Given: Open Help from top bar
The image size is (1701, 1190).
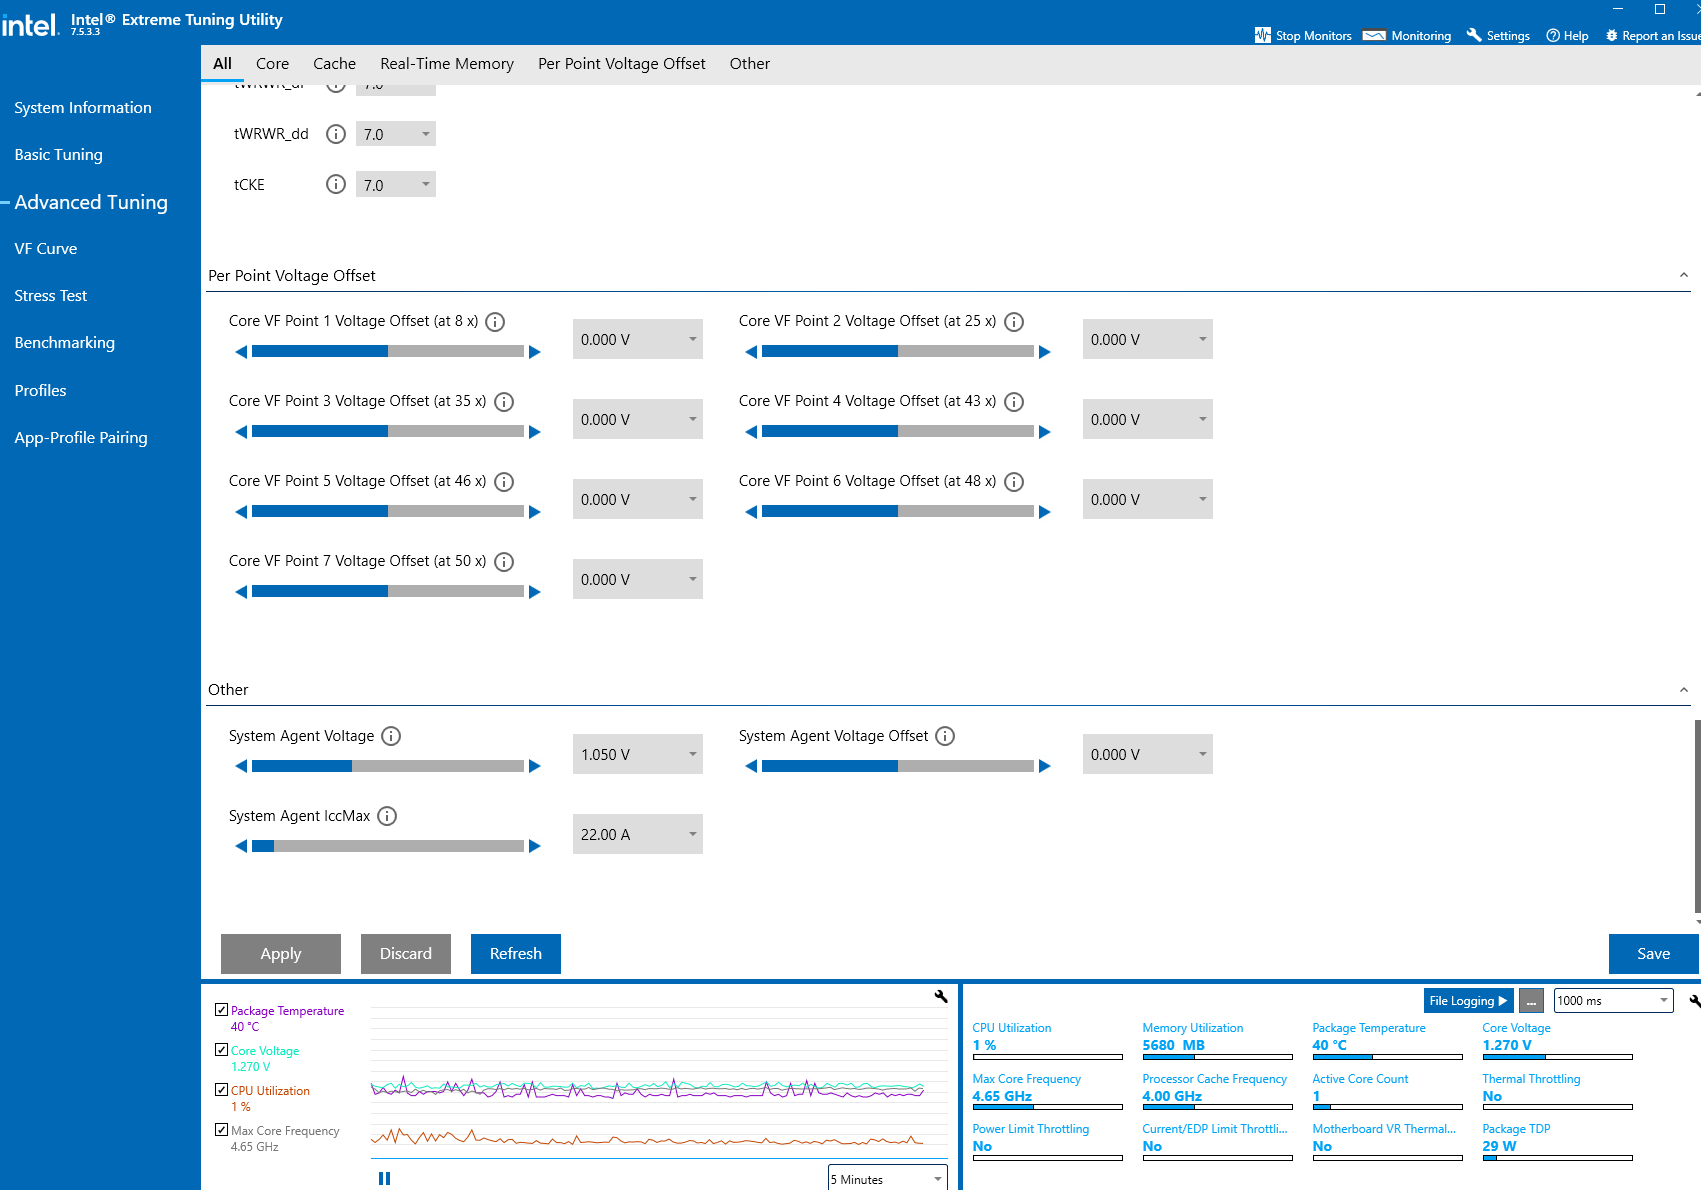Looking at the screenshot, I should [x=1567, y=35].
